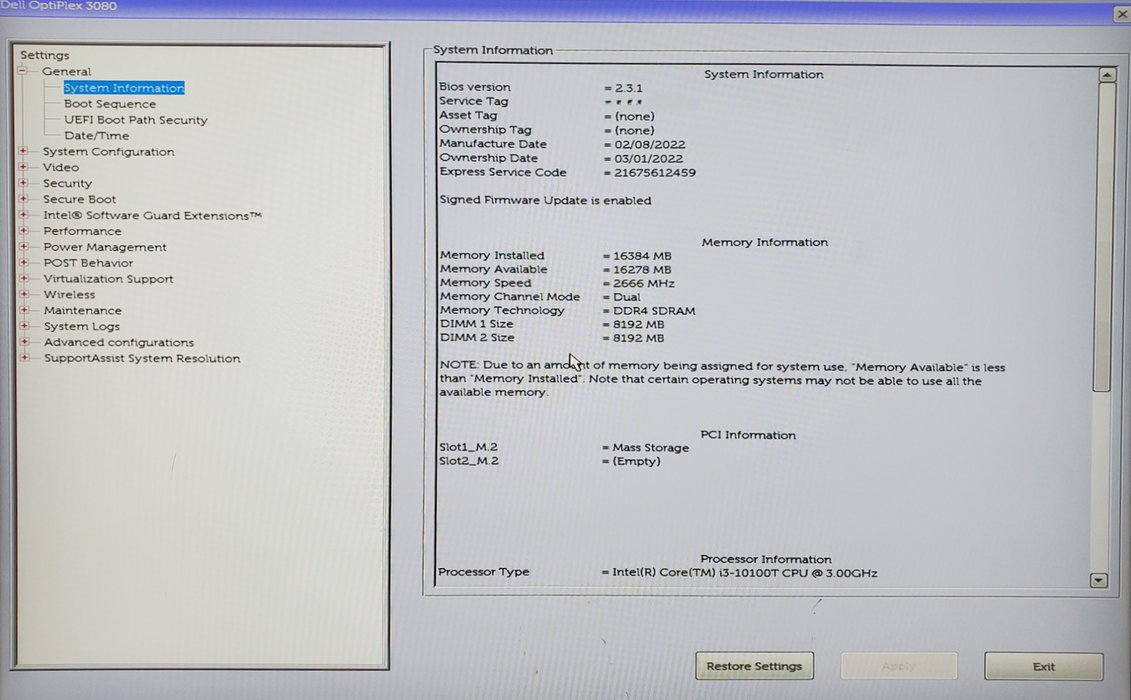
Task: Select the Performance category label
Action: 82,231
